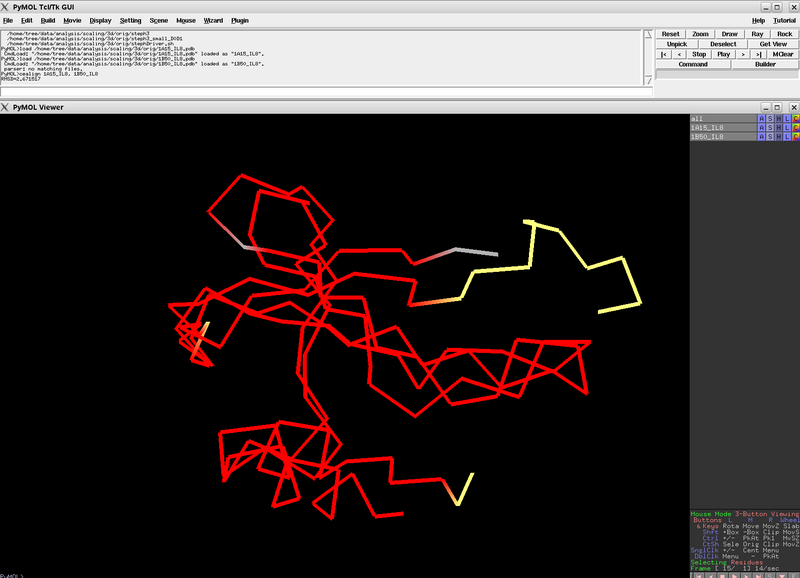Click rewind-to-first-frame button in top controls
The width and height of the screenshot is (800, 578).
(665, 54)
